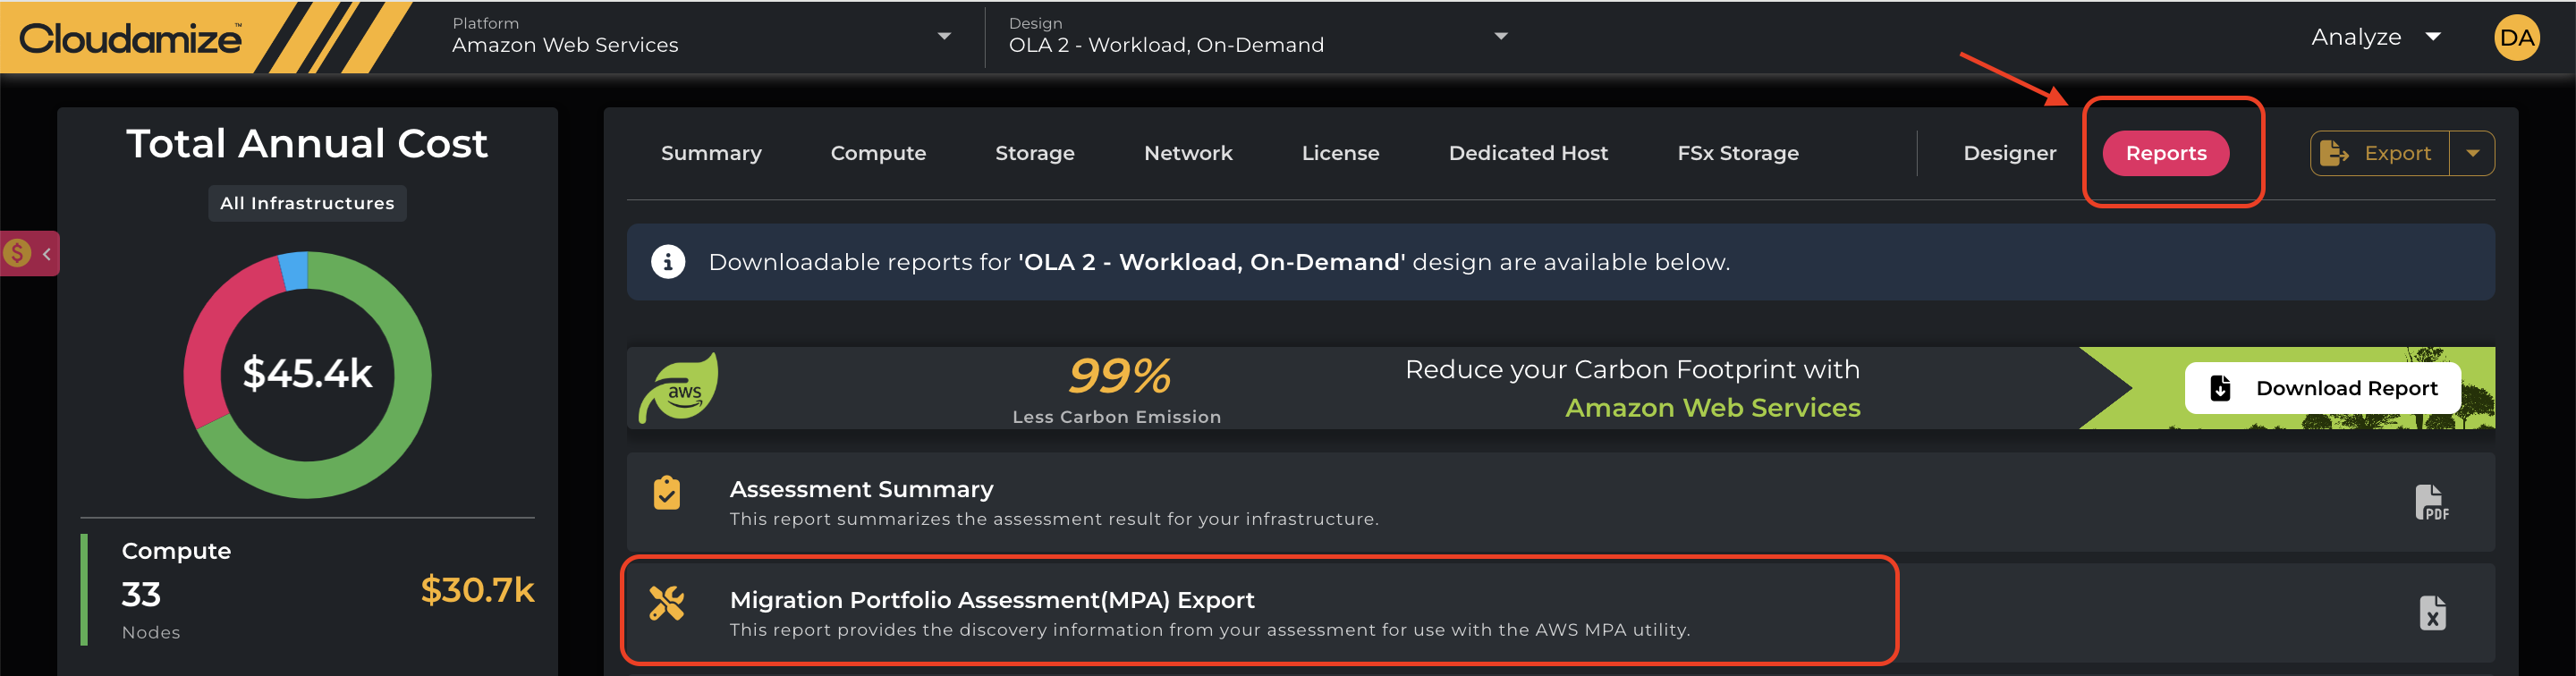The width and height of the screenshot is (2576, 676).
Task: Open the Dedicated Host tab
Action: [x=1527, y=153]
